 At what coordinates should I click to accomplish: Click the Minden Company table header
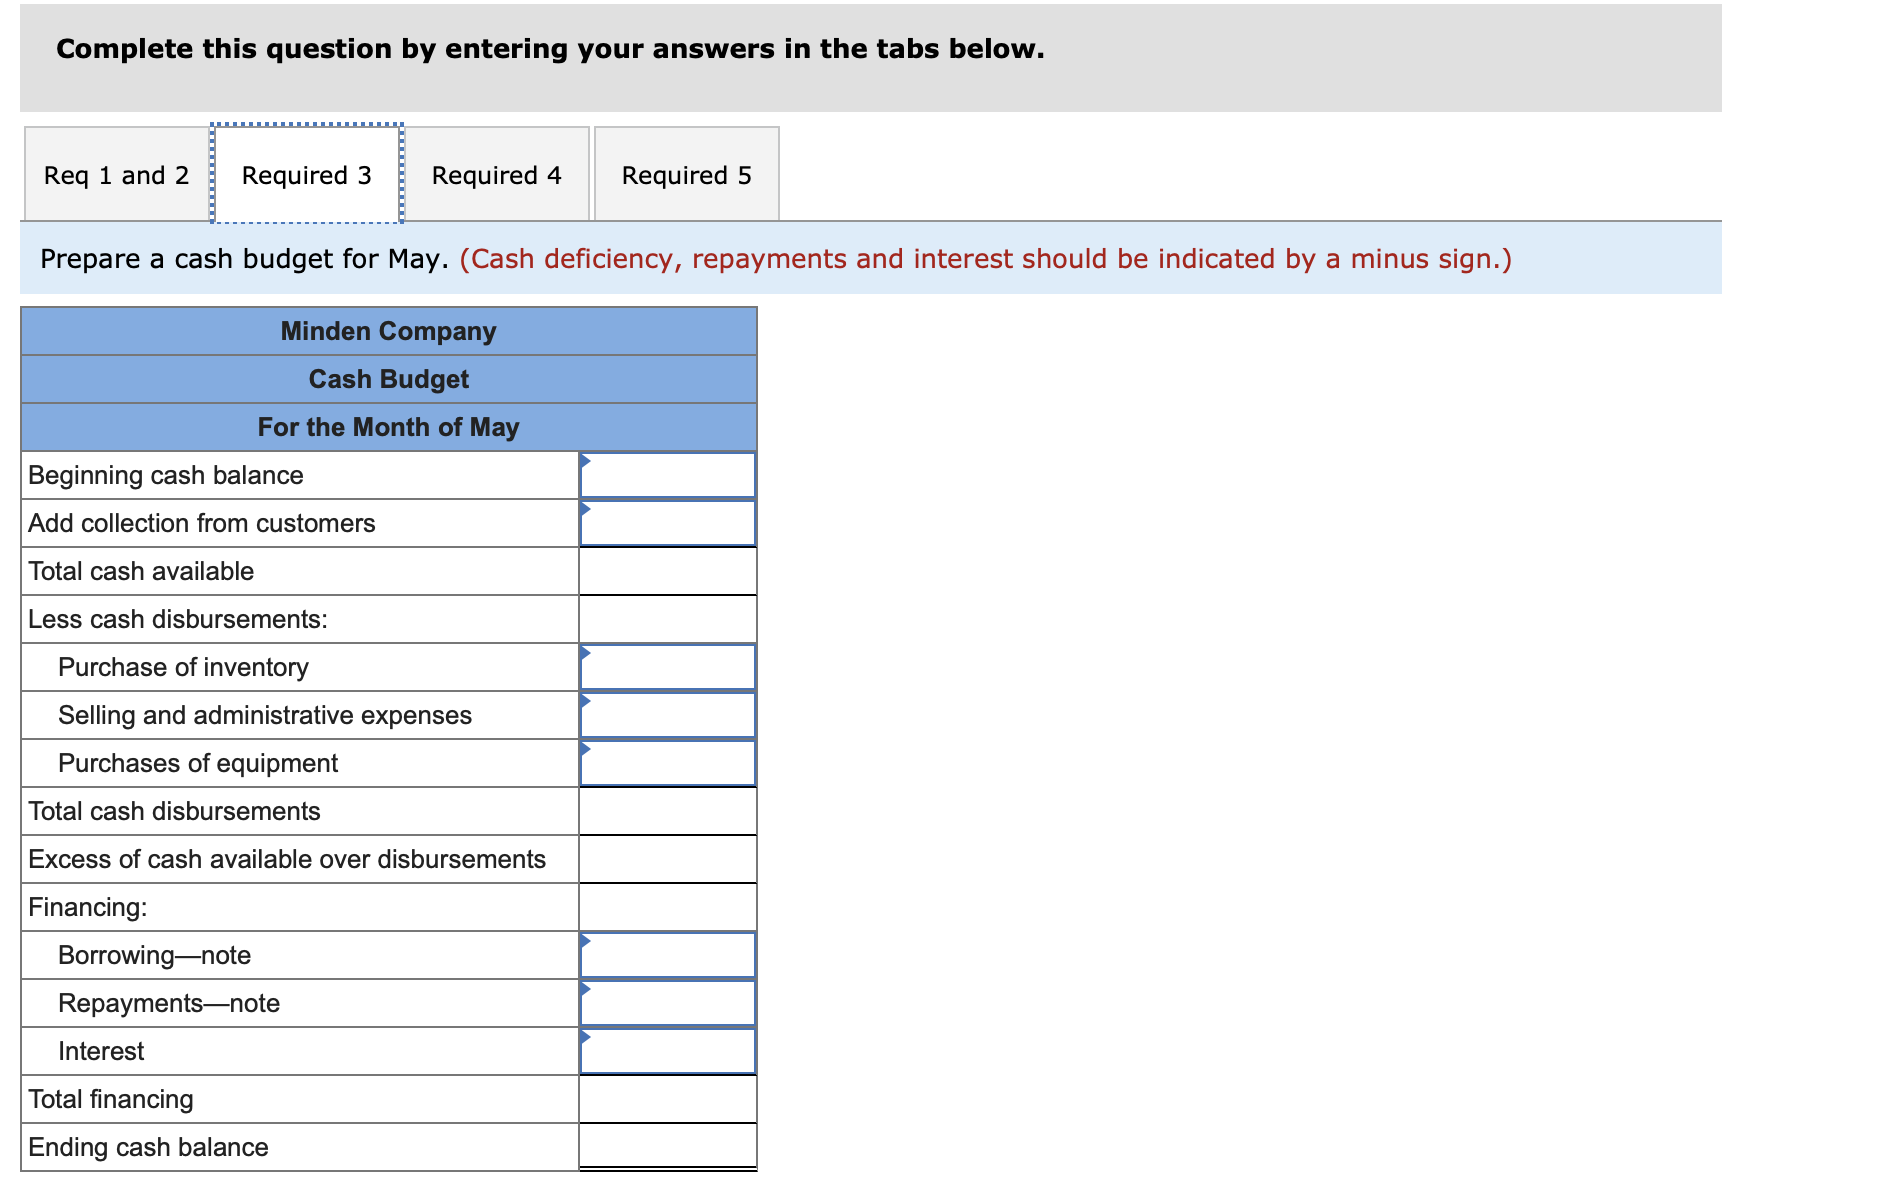[388, 331]
